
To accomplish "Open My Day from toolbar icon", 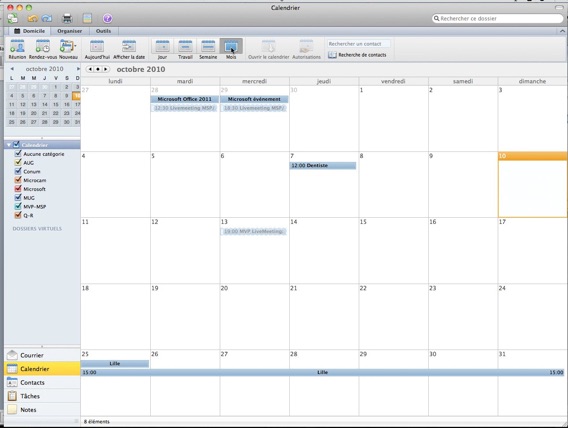I will 87,18.
